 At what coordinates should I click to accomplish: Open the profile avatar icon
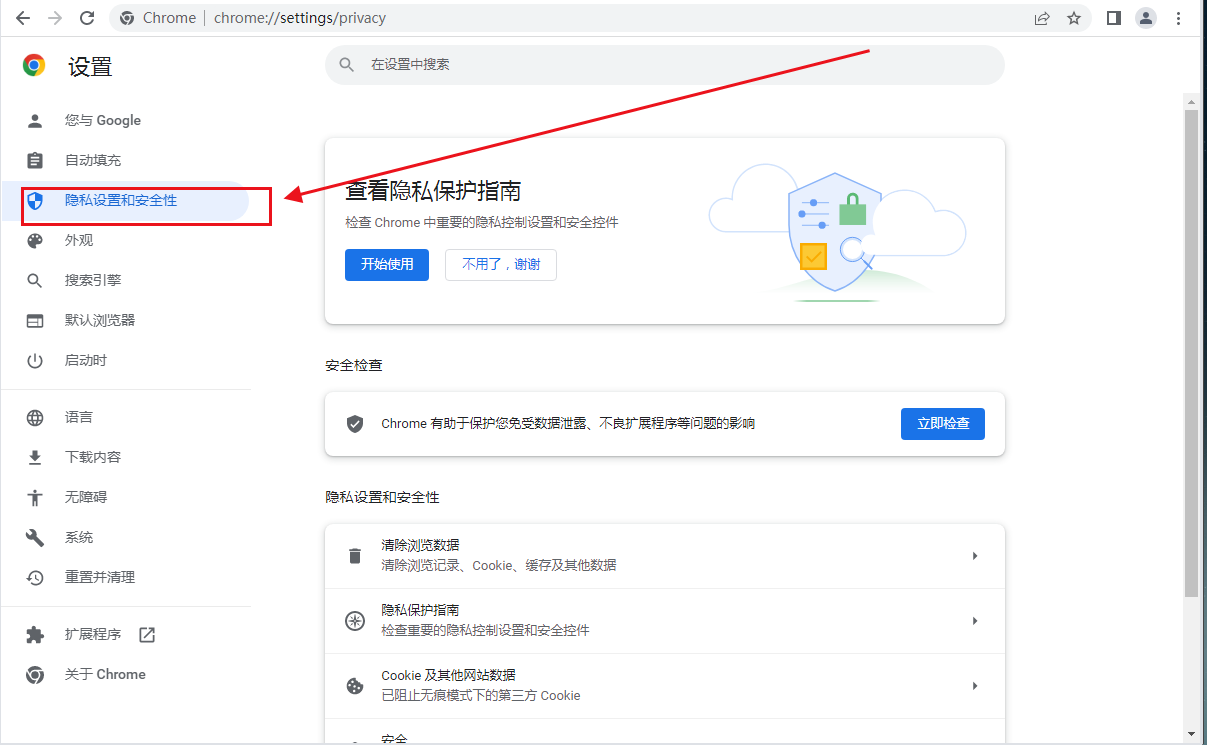[x=1146, y=18]
